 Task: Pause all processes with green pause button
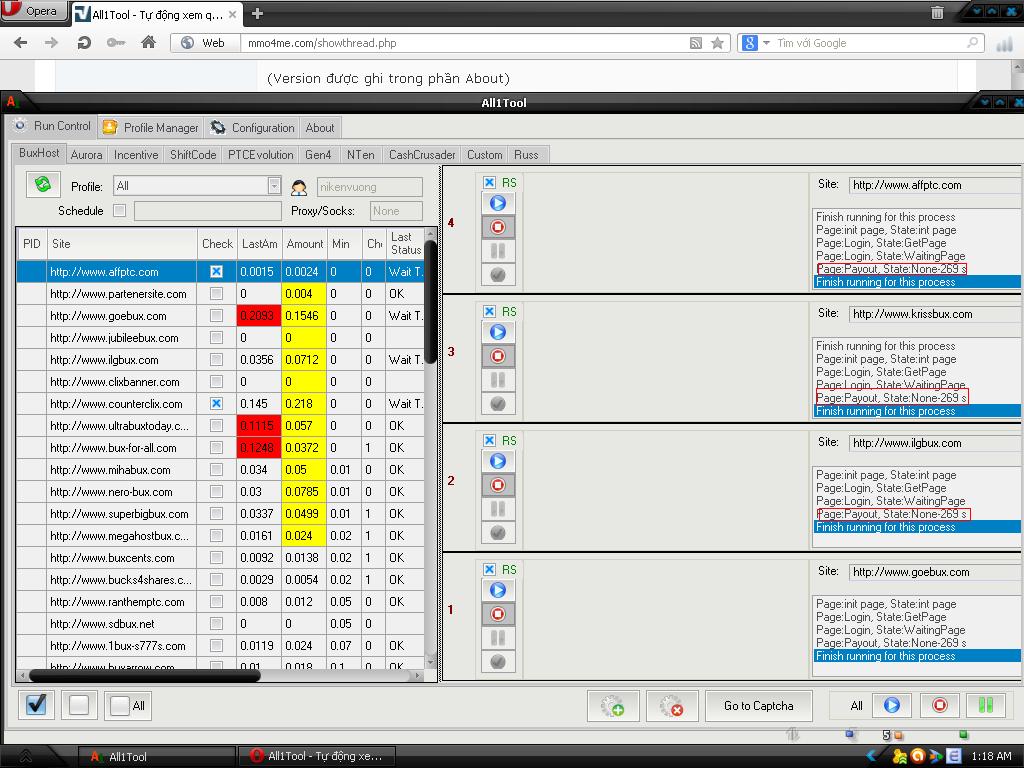click(x=986, y=705)
